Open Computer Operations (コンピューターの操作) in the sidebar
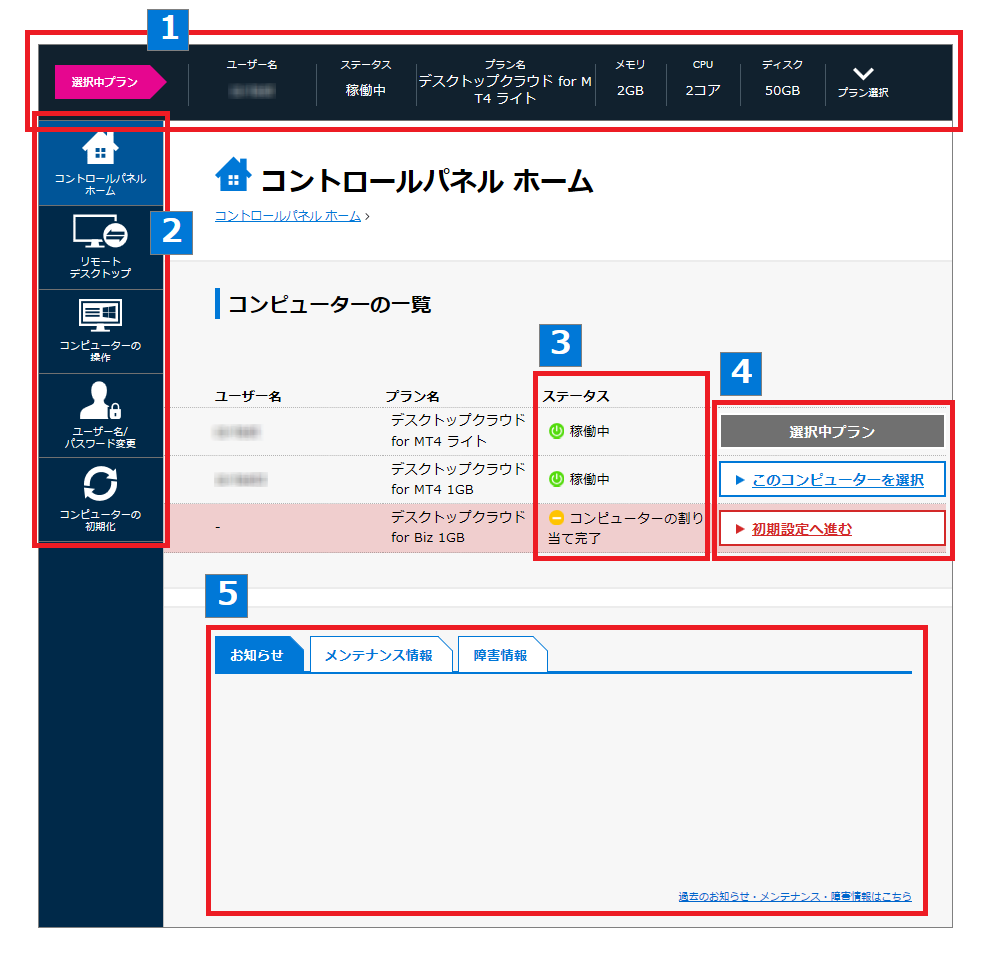 pos(100,331)
